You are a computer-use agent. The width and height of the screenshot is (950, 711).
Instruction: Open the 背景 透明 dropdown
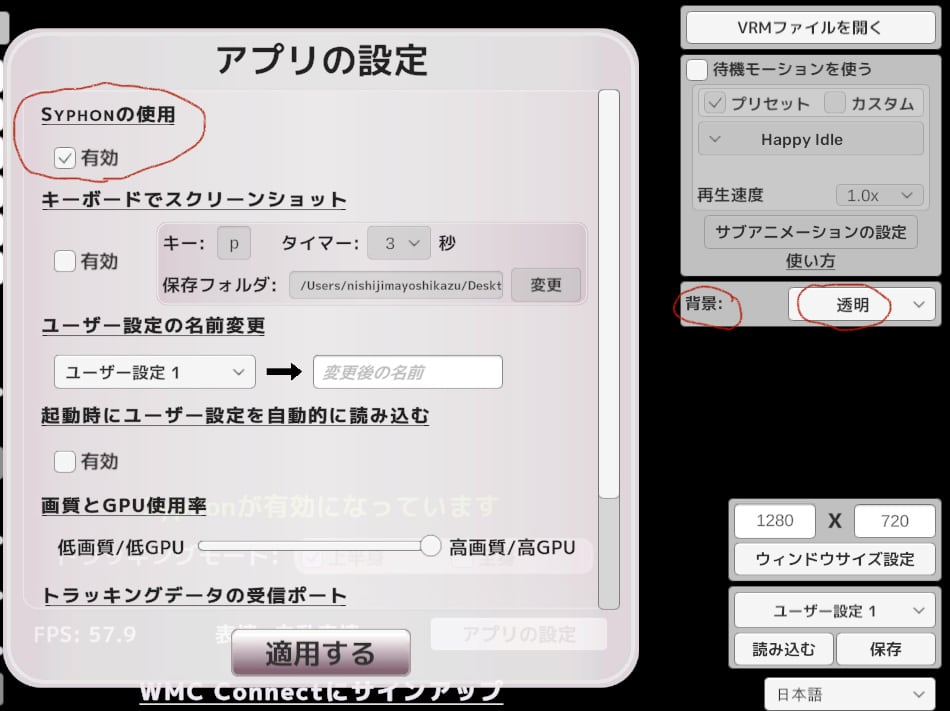(x=863, y=306)
